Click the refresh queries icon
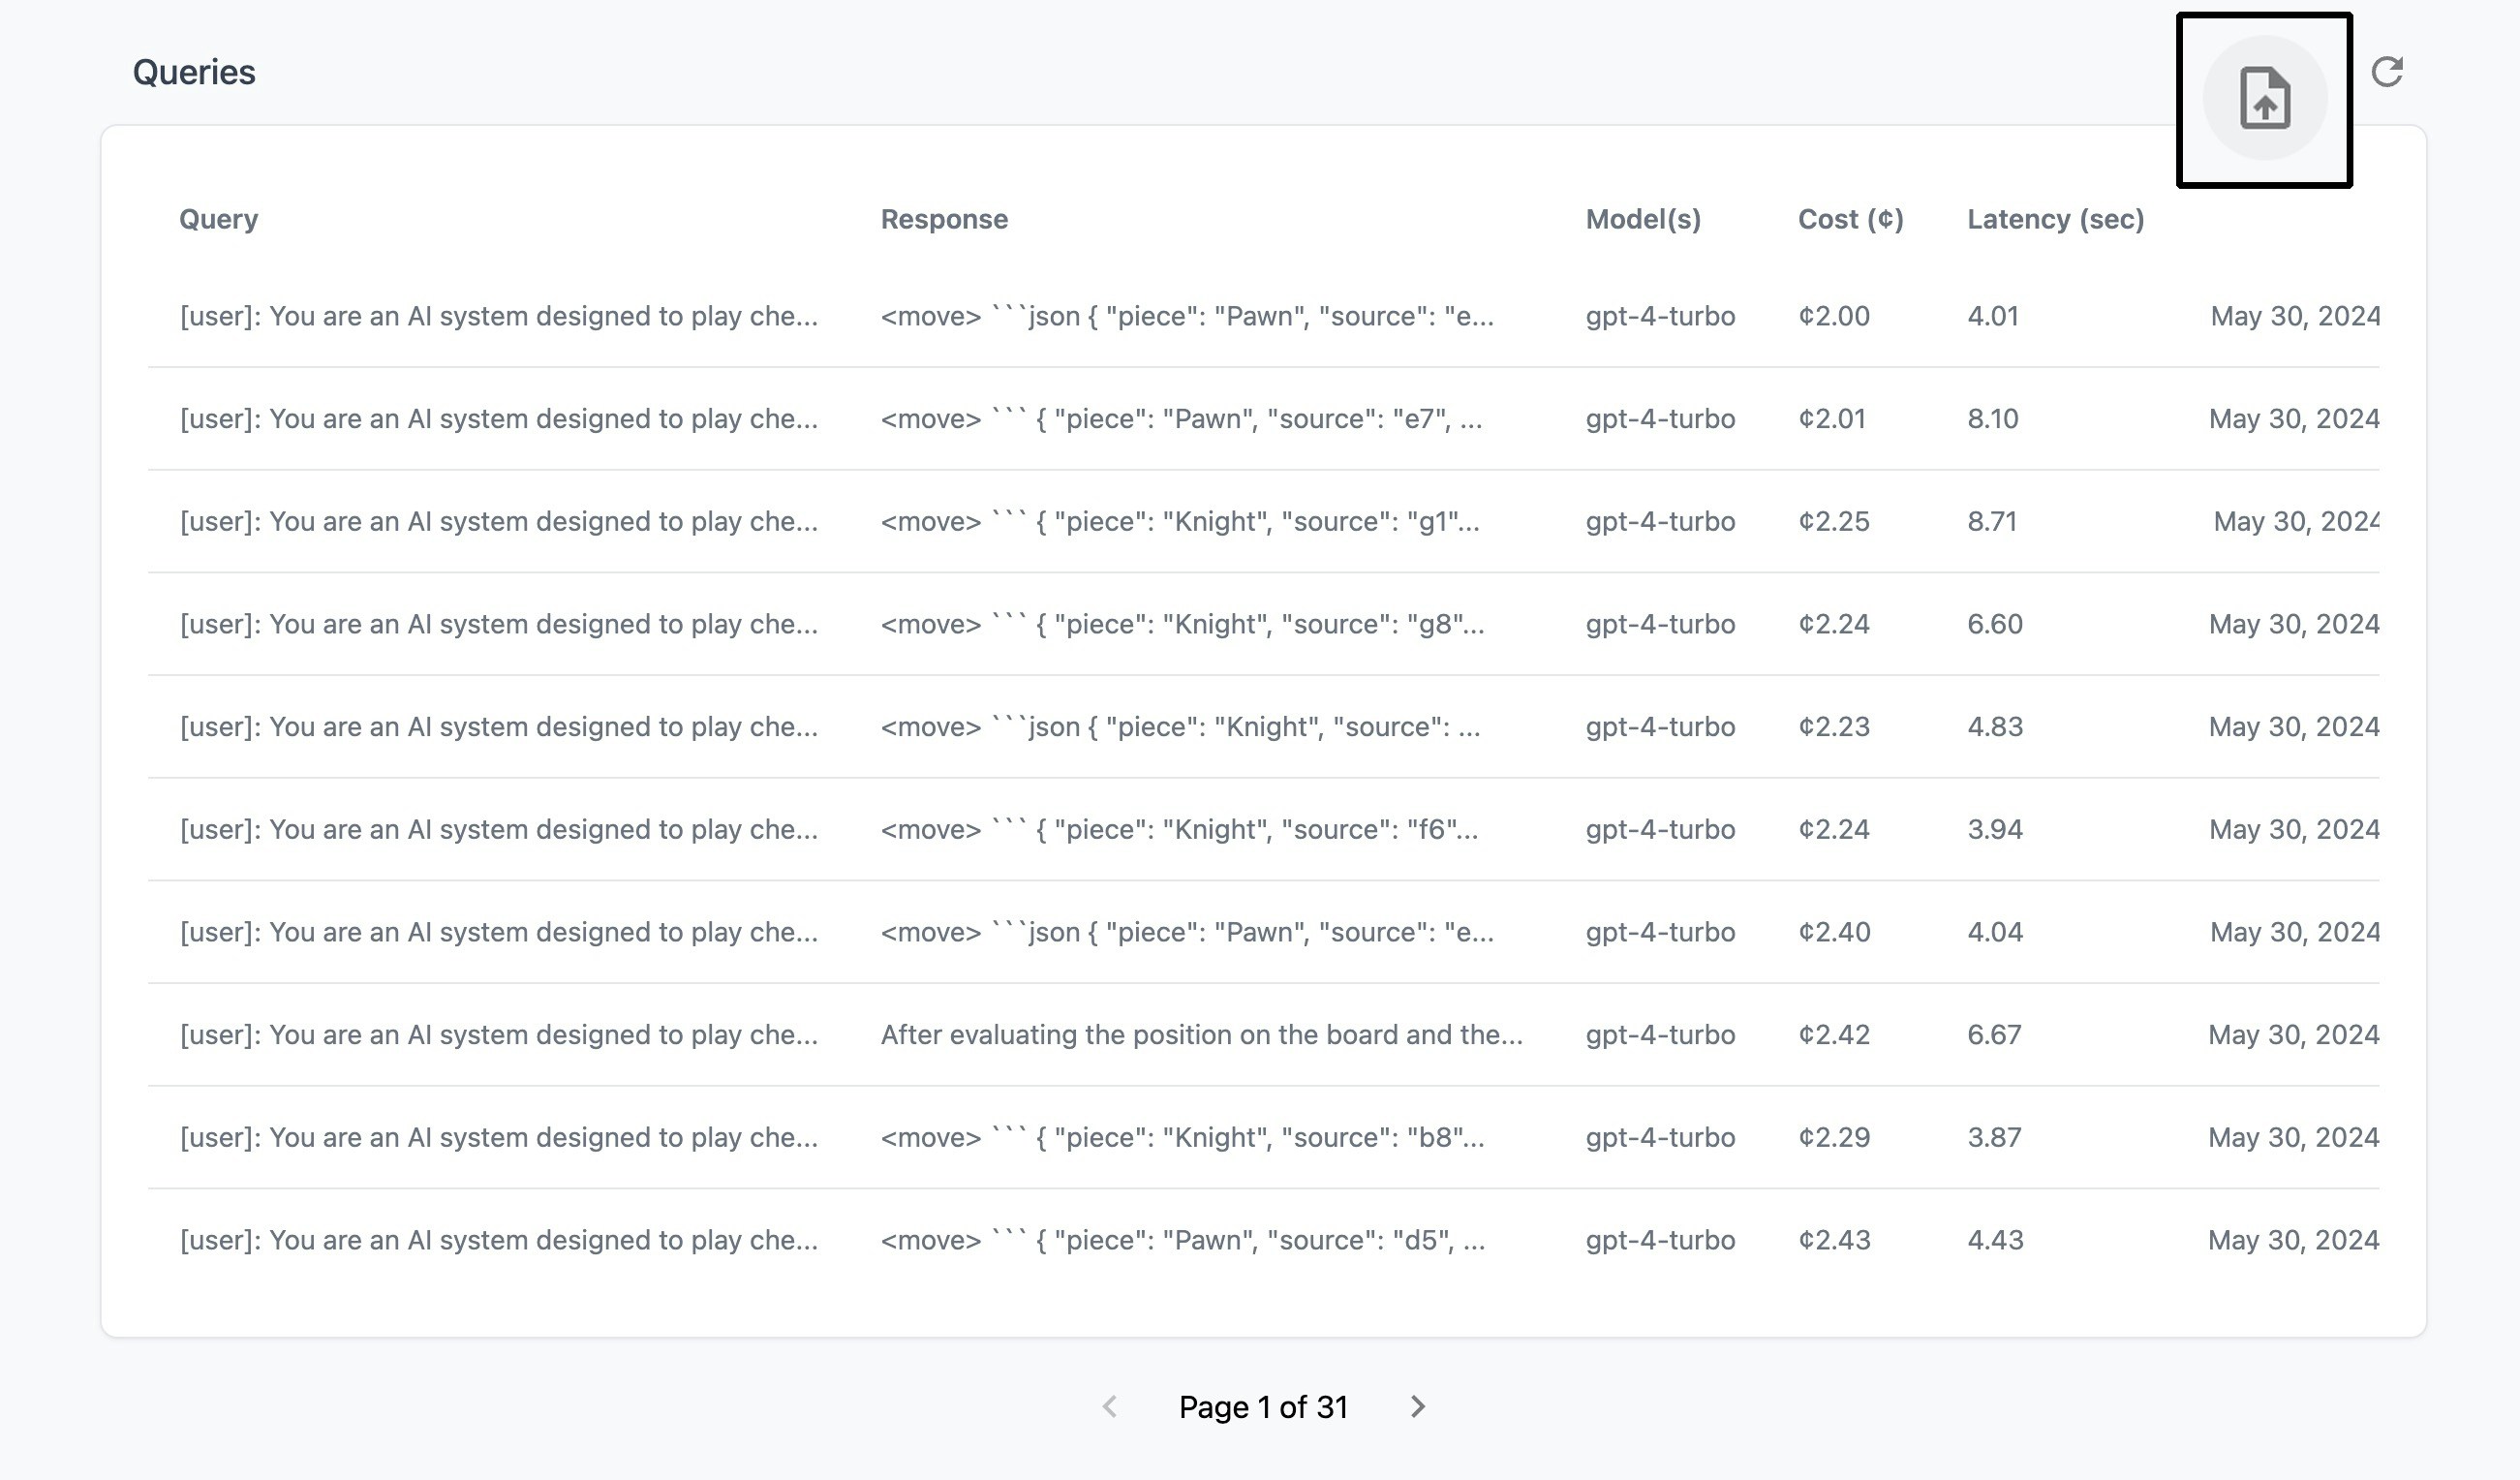The image size is (2520, 1480). click(x=2387, y=72)
